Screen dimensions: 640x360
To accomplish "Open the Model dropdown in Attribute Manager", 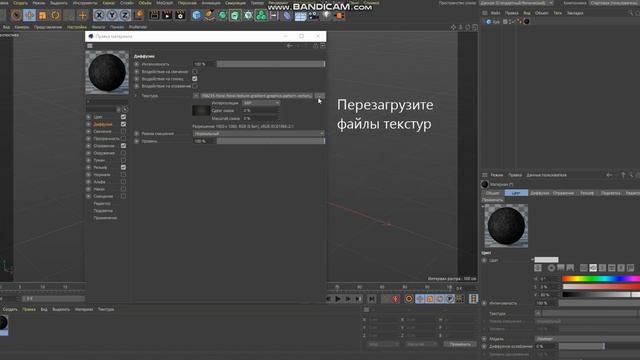I will coord(587,339).
